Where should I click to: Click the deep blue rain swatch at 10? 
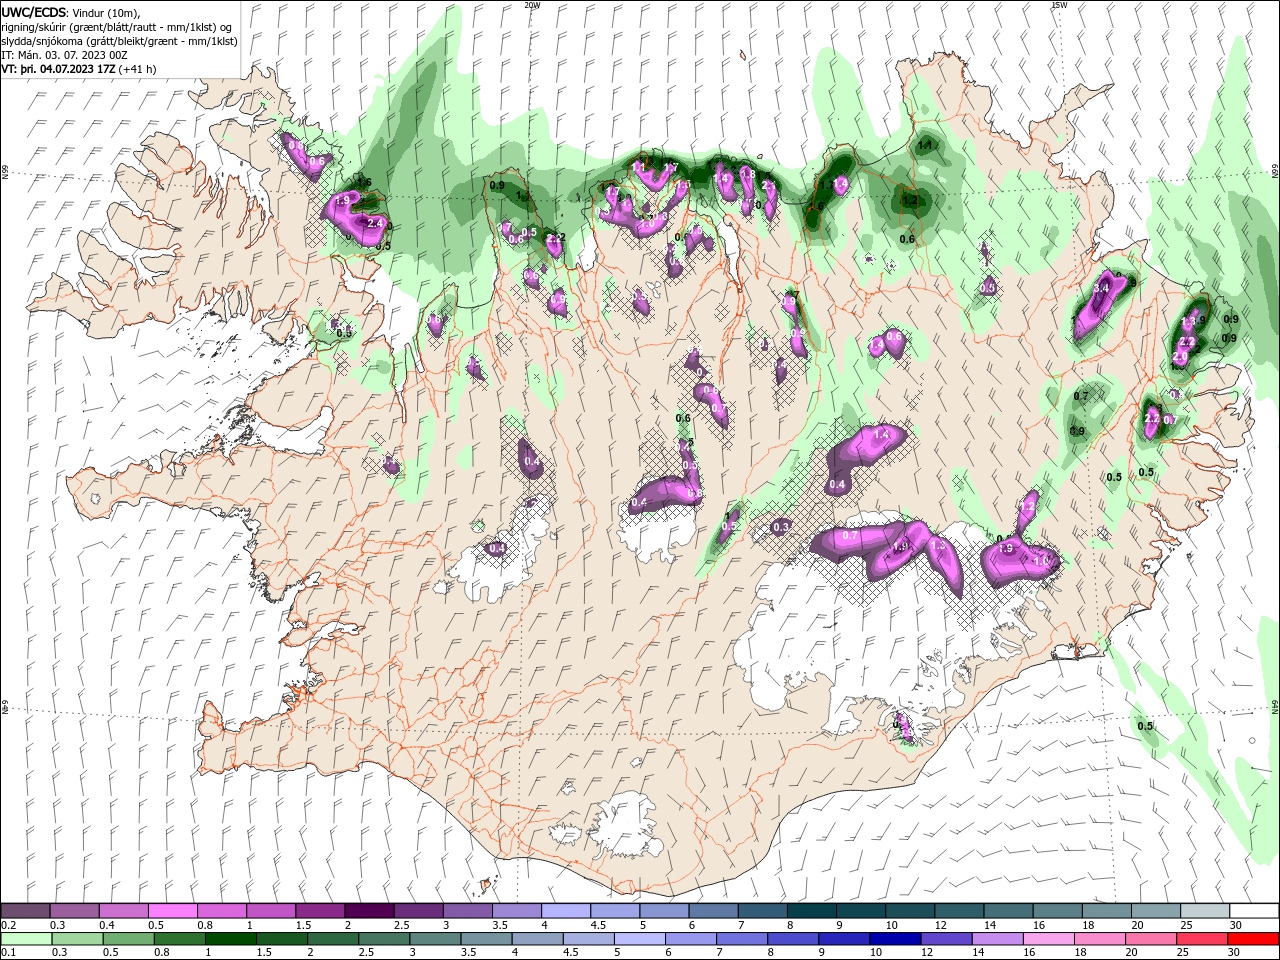tap(894, 939)
